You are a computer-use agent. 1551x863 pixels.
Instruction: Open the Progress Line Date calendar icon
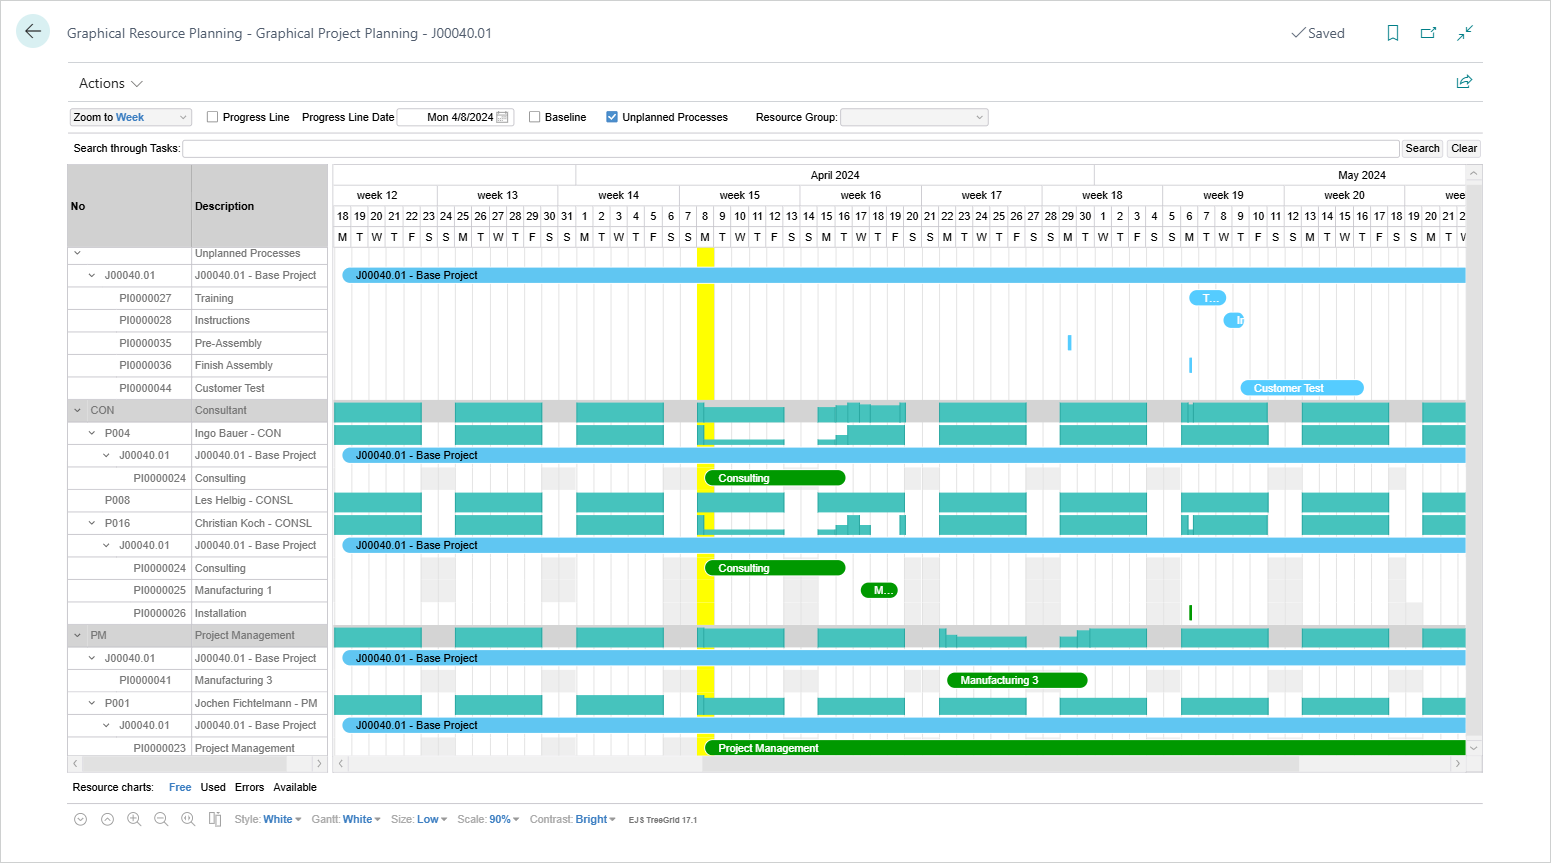tap(500, 117)
